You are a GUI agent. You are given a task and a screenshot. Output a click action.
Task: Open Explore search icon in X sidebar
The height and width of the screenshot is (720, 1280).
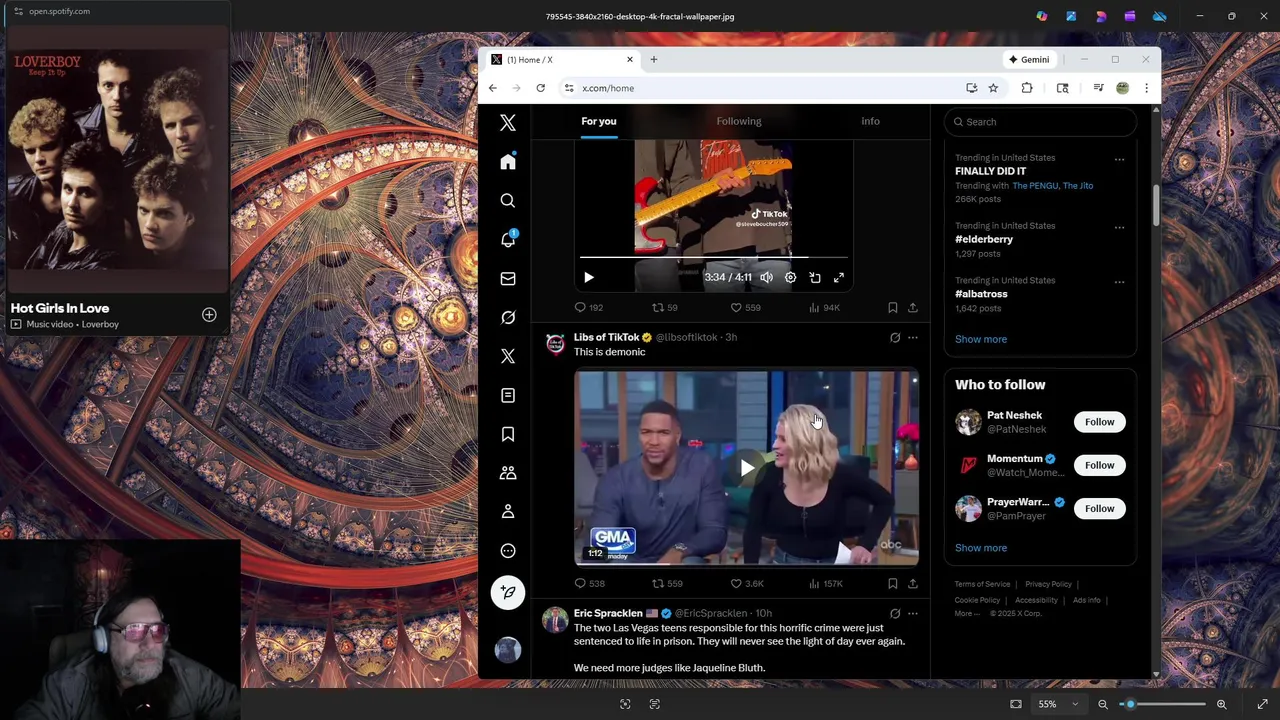[x=508, y=201]
